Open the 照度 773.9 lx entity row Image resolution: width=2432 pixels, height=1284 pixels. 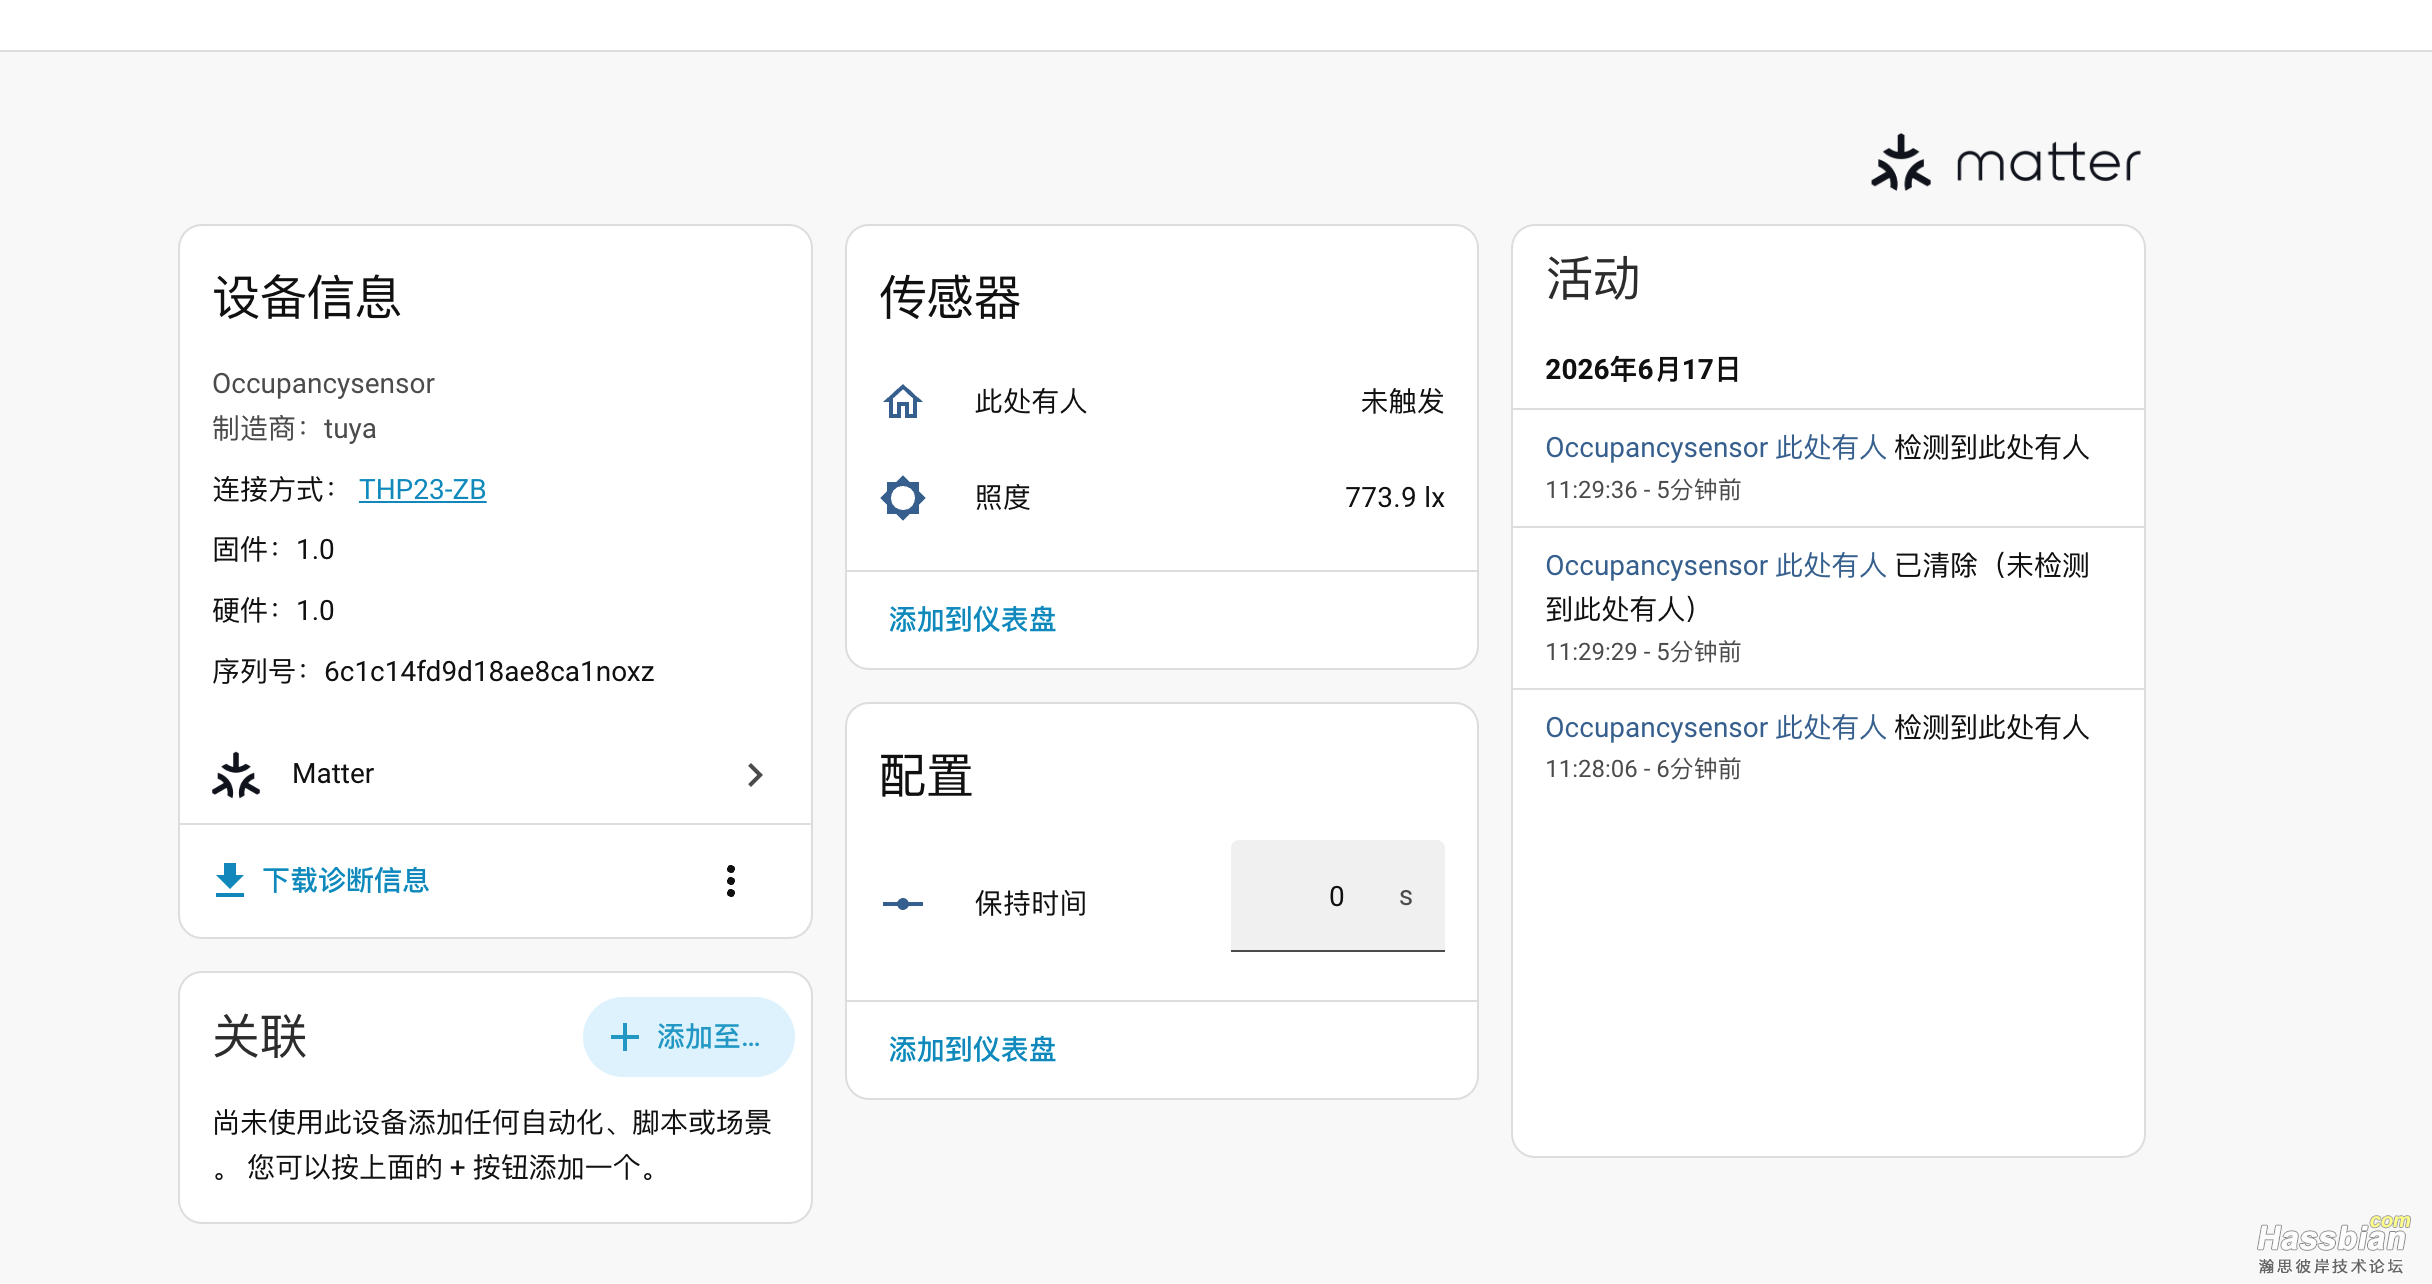pyautogui.click(x=1162, y=498)
